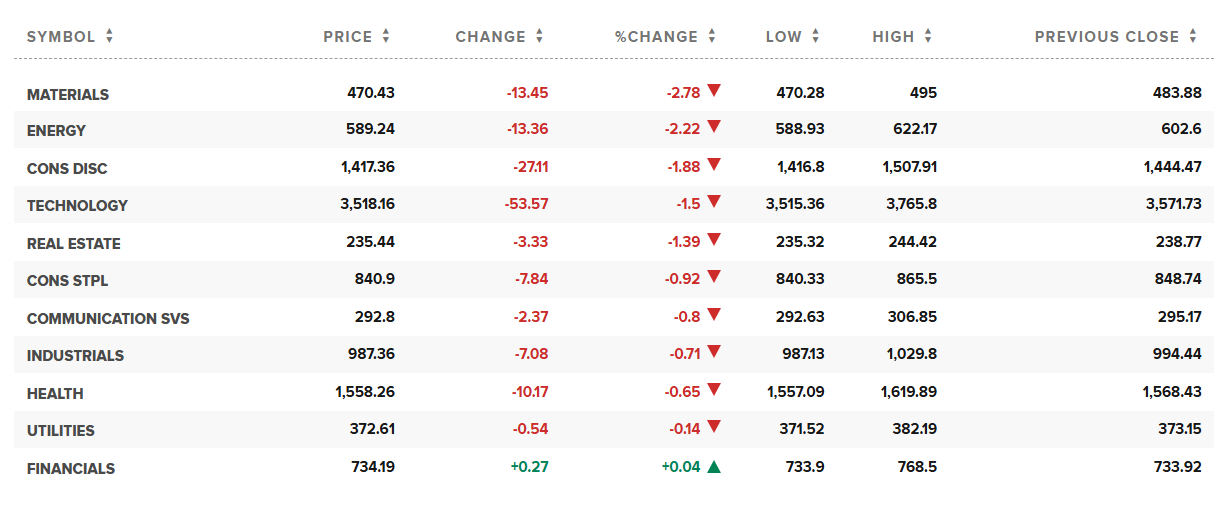Click the sort arrows next to LOW
Image resolution: width=1219 pixels, height=513 pixels.
816,37
